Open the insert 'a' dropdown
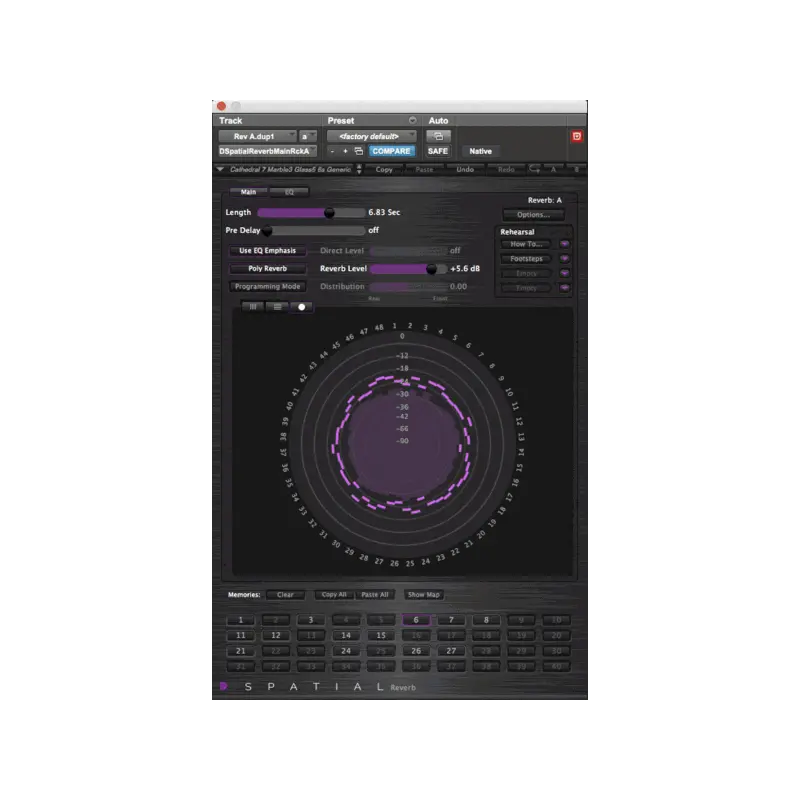Image resolution: width=800 pixels, height=800 pixels. (x=308, y=136)
